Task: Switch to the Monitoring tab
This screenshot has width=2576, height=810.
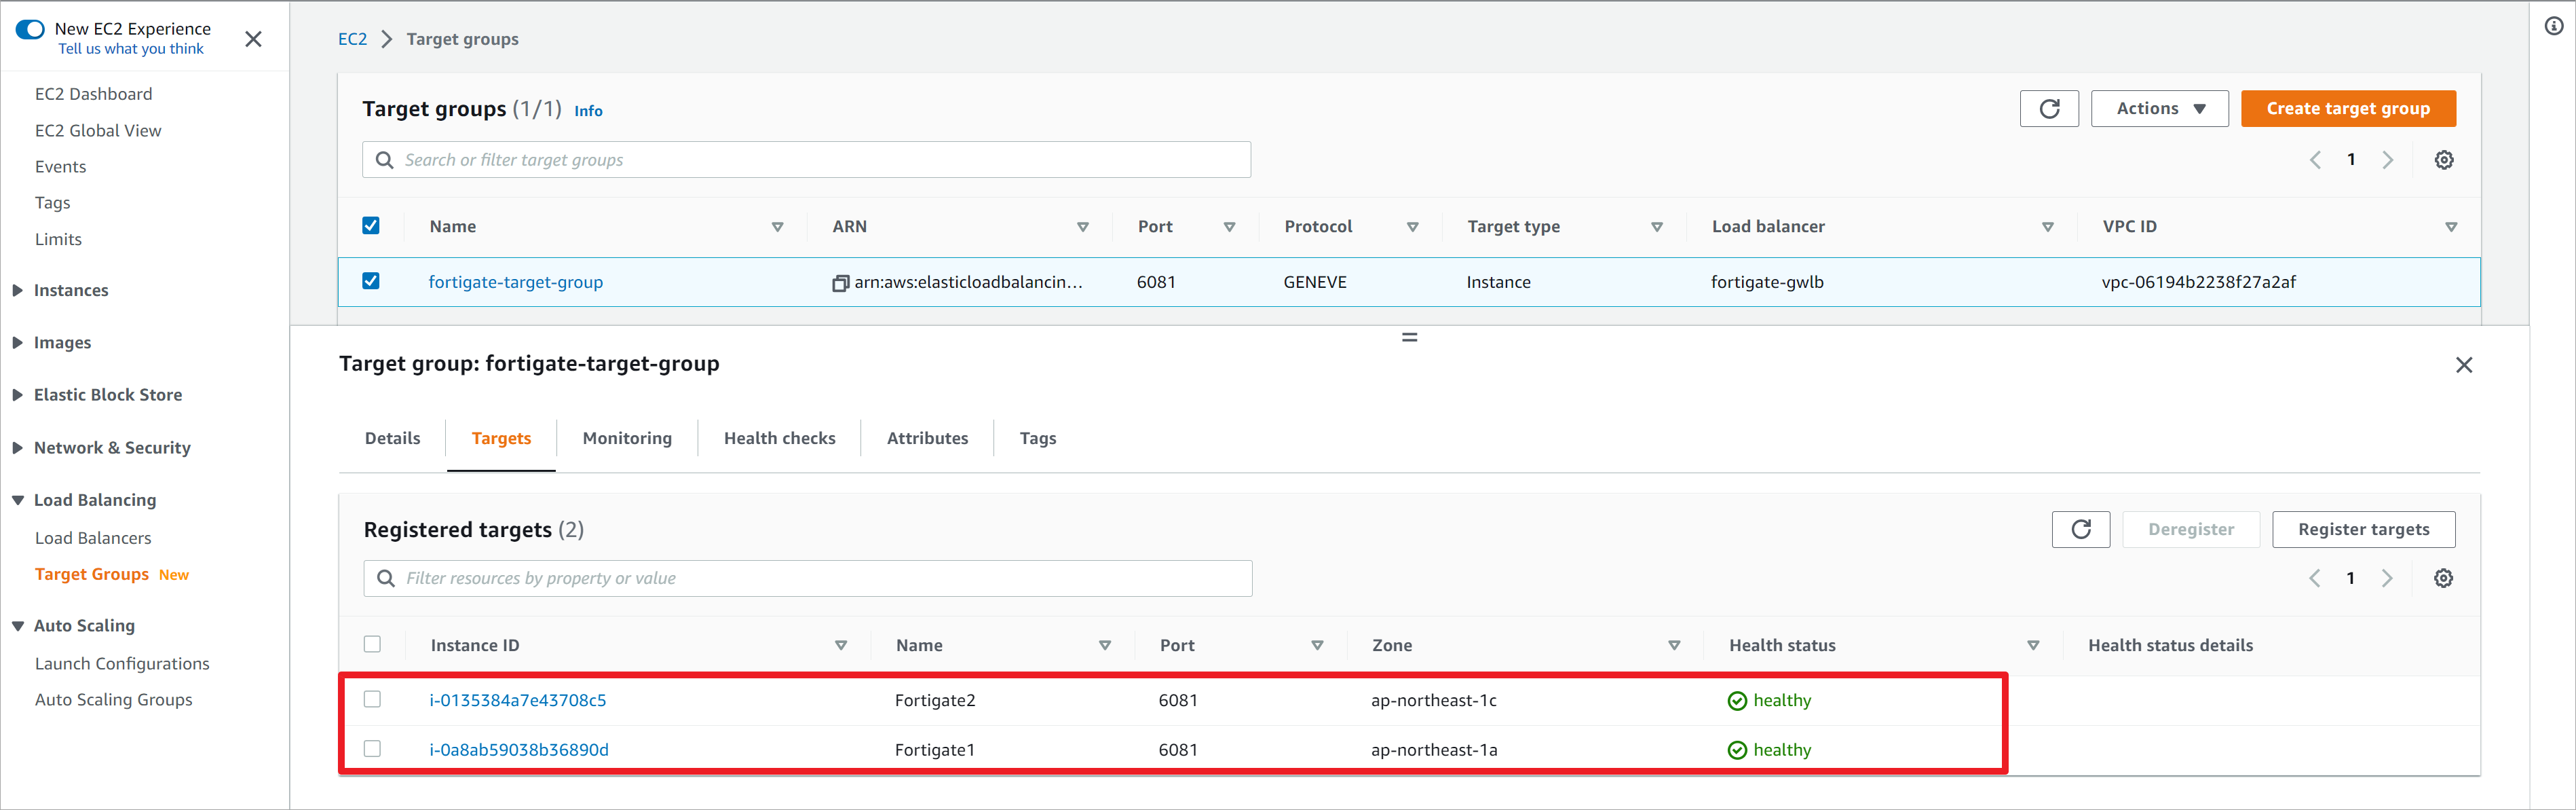Action: coord(627,438)
